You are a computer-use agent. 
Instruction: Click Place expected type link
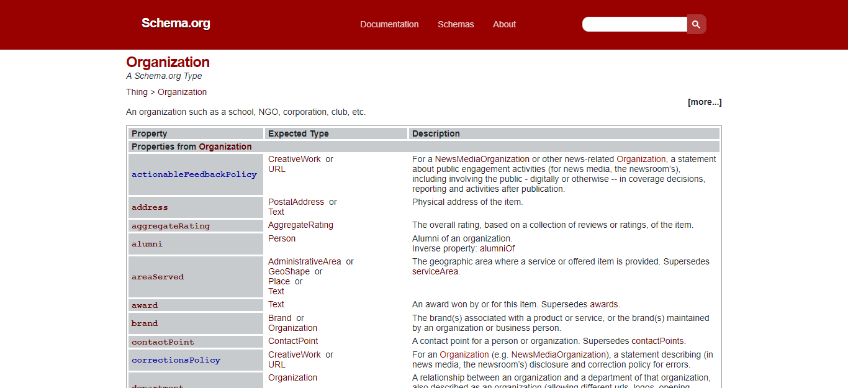[x=279, y=281]
